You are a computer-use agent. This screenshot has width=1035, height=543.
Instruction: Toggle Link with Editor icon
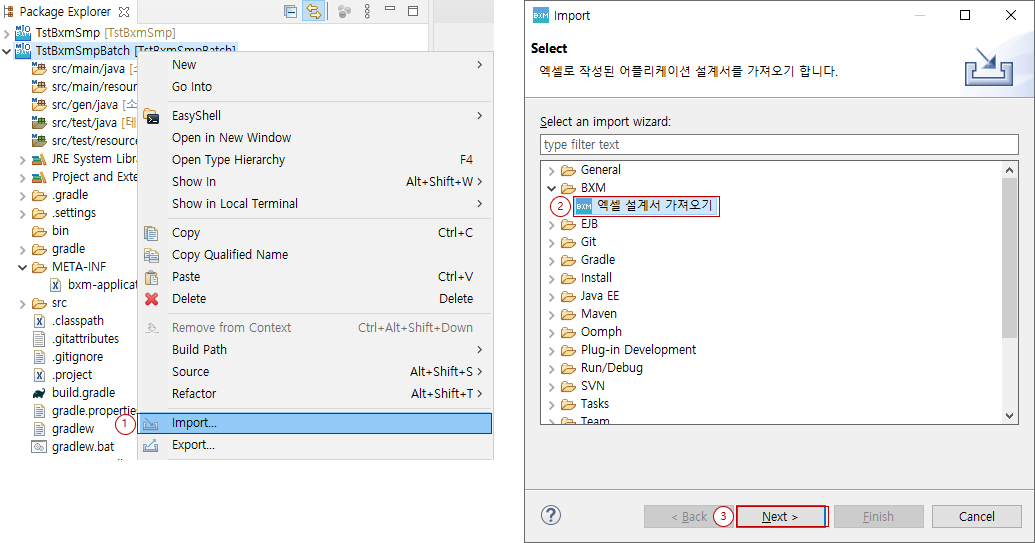click(x=313, y=12)
